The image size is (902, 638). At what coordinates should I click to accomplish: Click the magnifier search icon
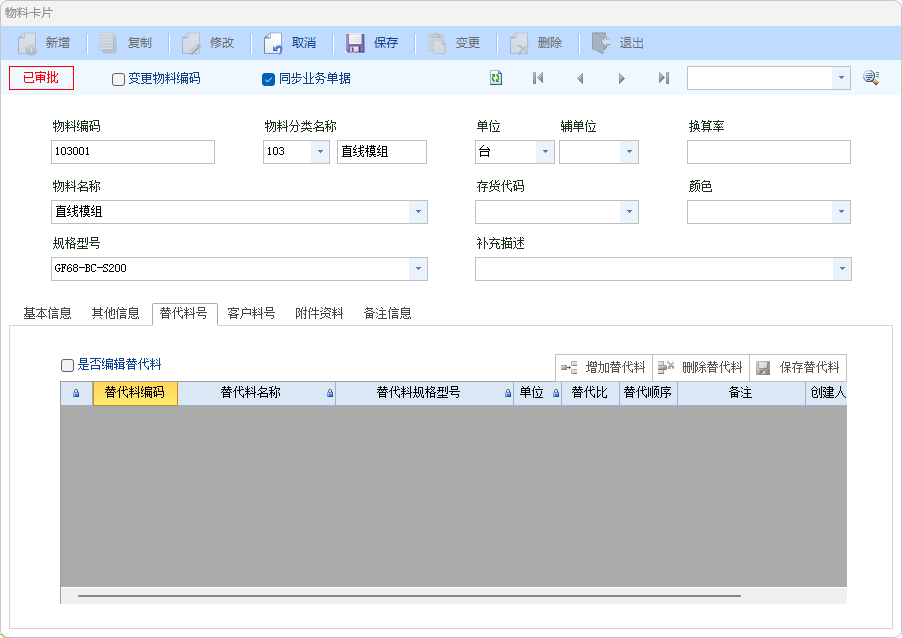[871, 78]
